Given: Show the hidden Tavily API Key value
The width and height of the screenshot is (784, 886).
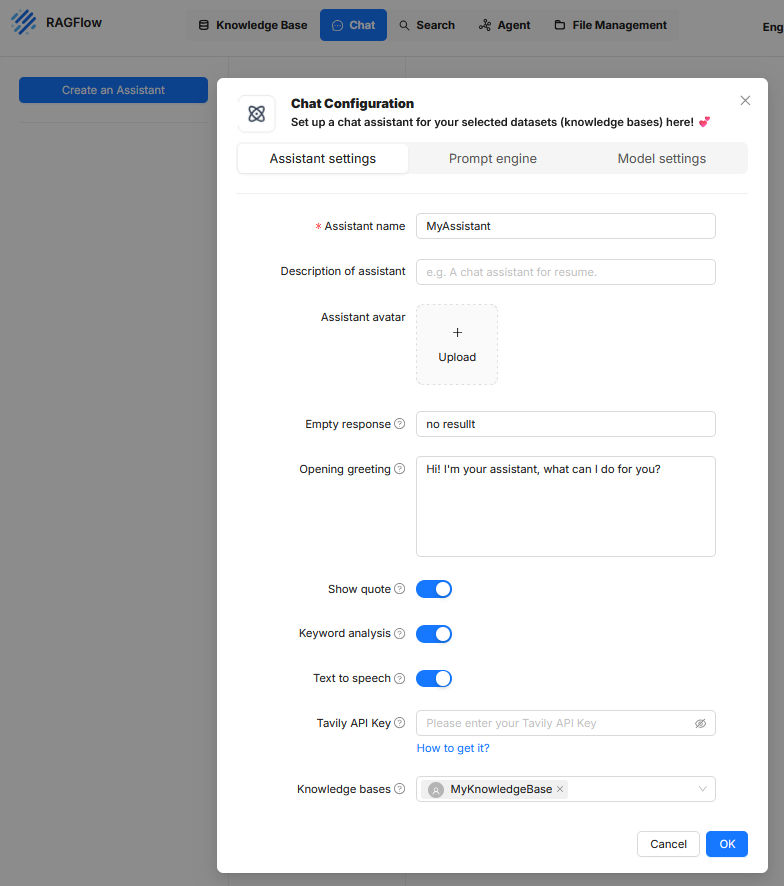Looking at the screenshot, I should coord(700,723).
